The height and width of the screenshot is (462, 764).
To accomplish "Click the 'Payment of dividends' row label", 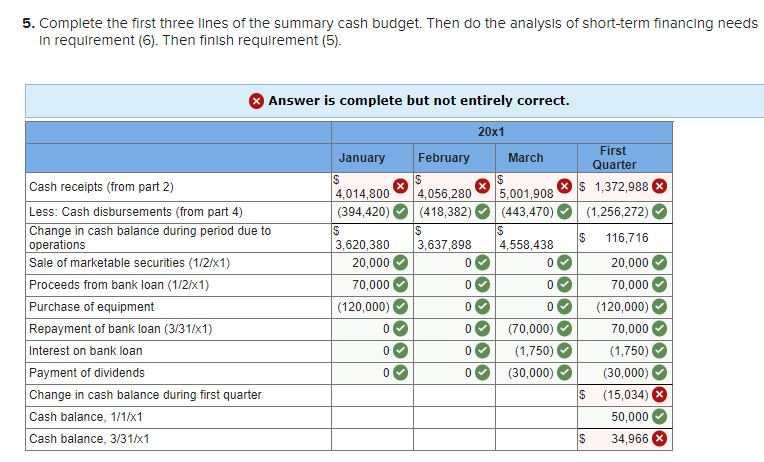I will (87, 373).
